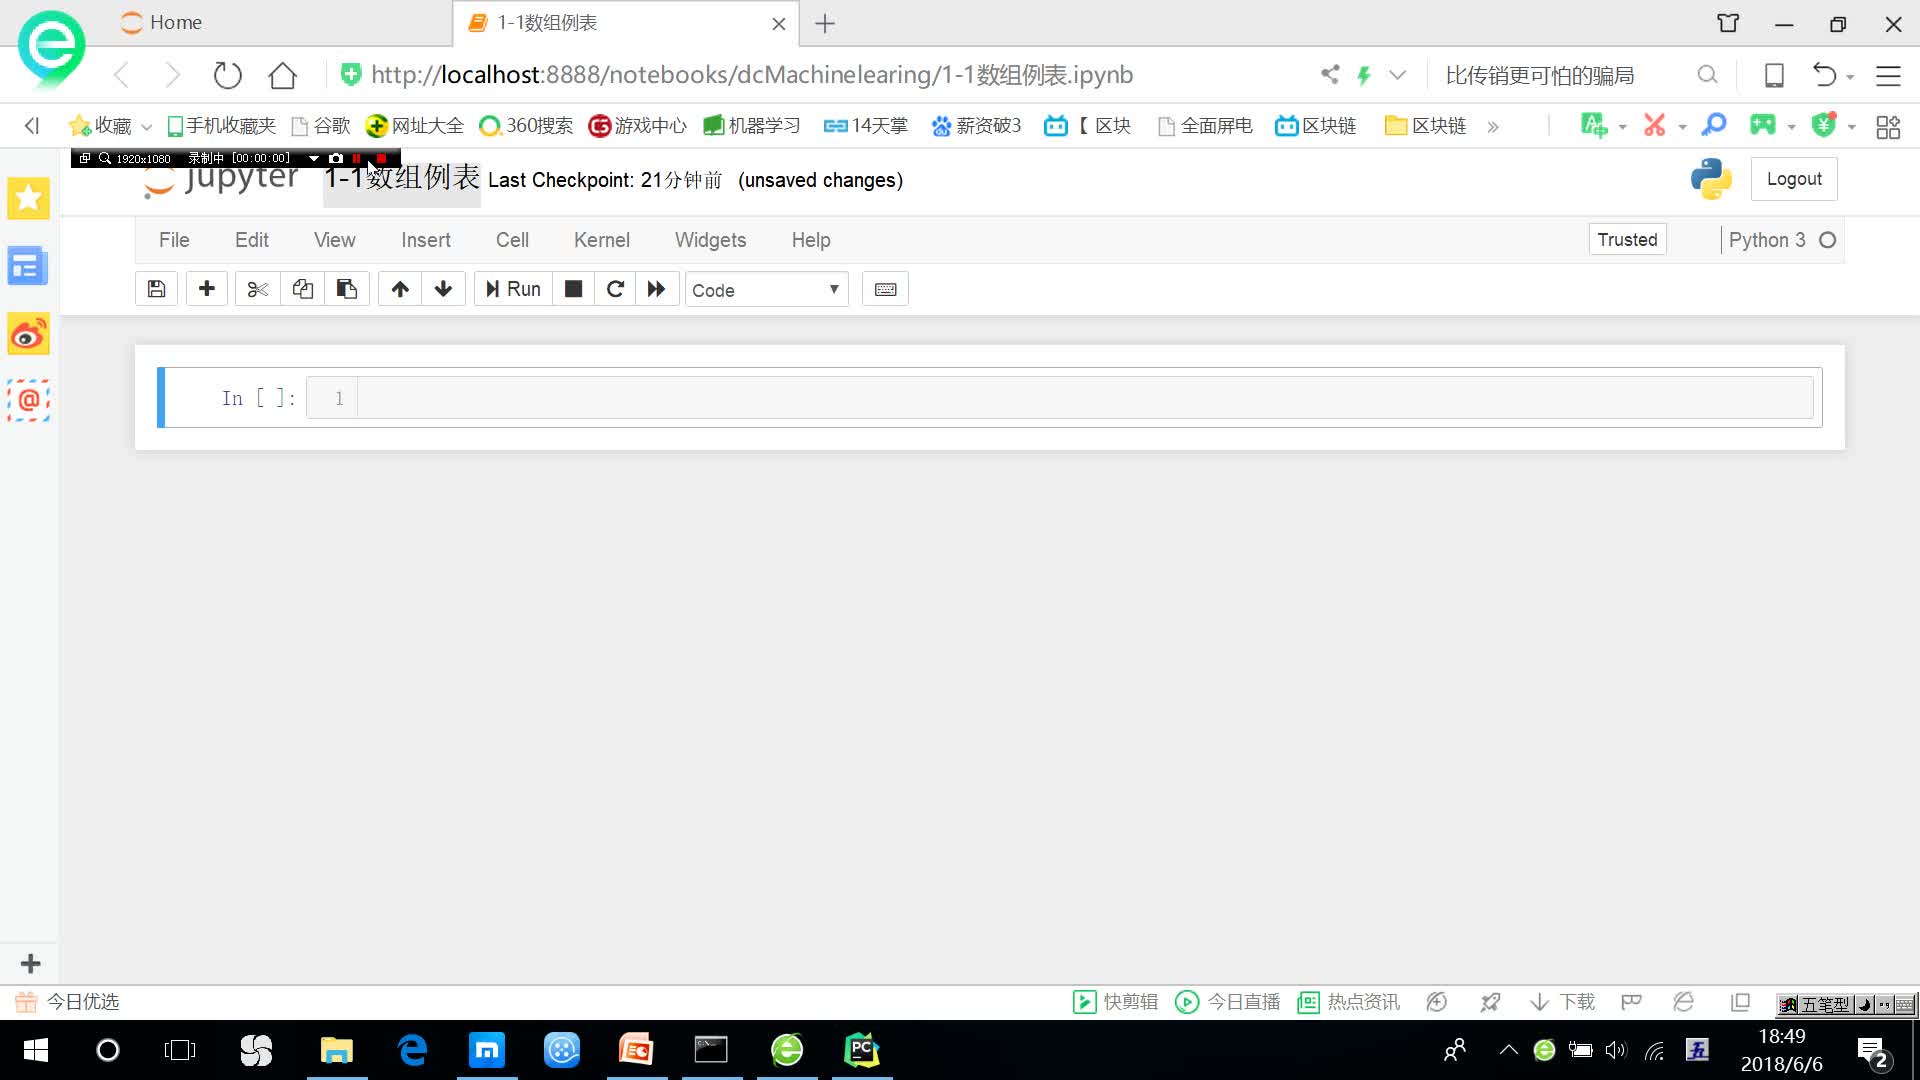Click the move cell down icon
Screen dimensions: 1920x1080
[444, 289]
